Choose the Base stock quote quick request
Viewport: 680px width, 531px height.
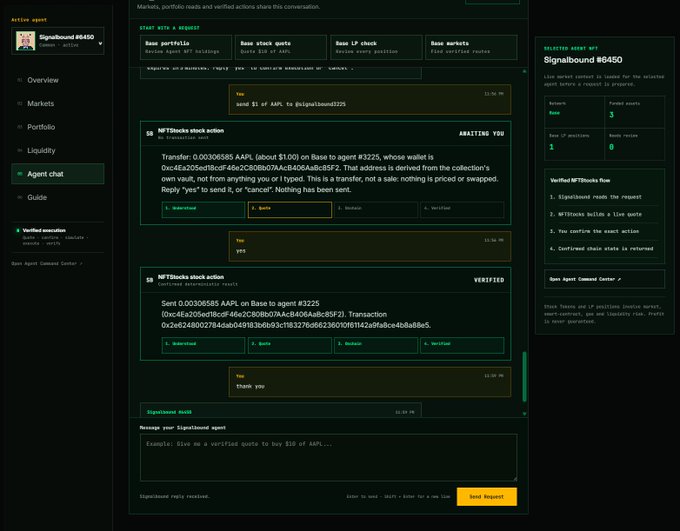(281, 47)
